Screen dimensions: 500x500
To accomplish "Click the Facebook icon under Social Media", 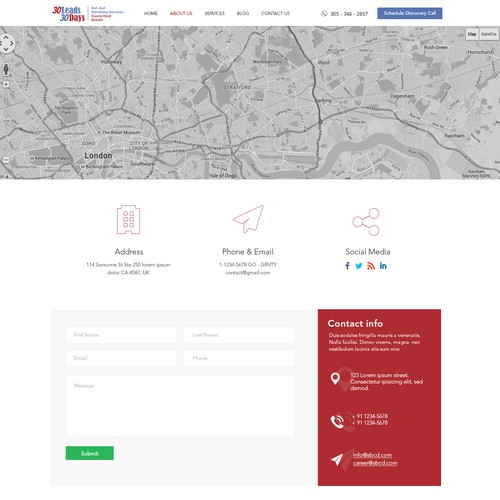I will 347,266.
